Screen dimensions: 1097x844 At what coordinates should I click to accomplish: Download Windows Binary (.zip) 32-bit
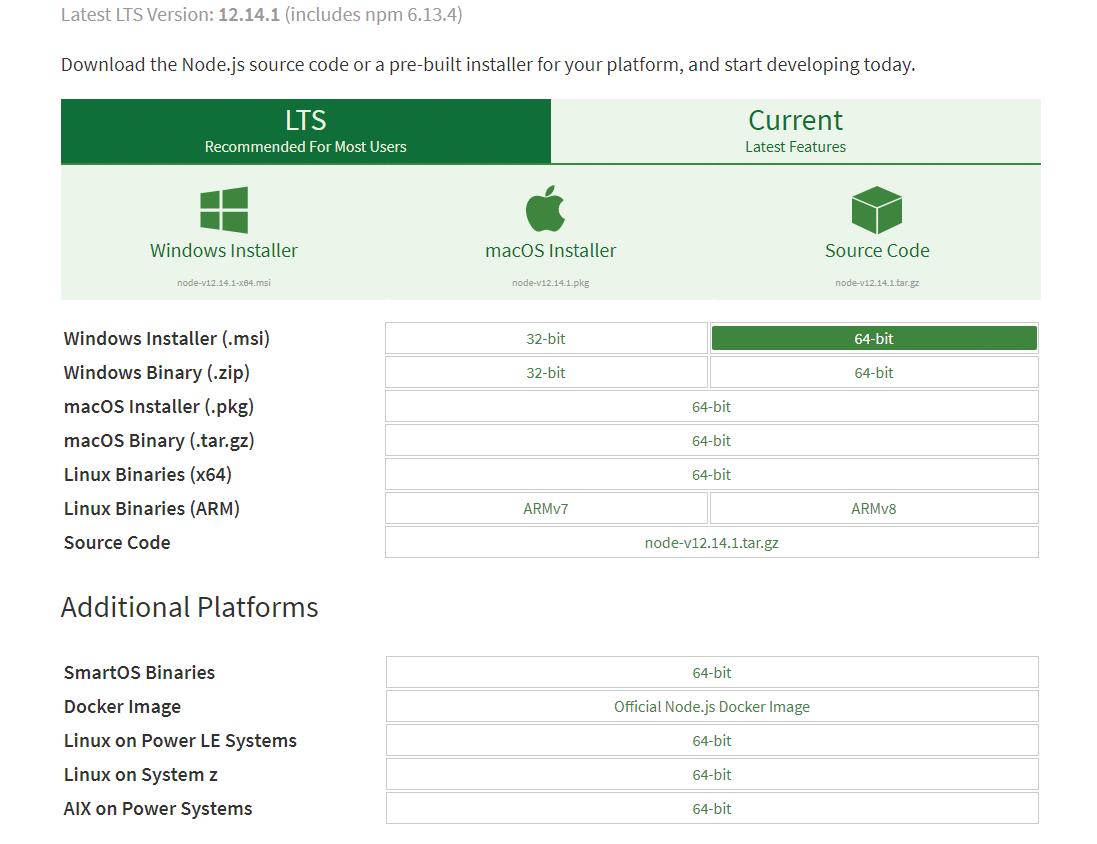546,372
